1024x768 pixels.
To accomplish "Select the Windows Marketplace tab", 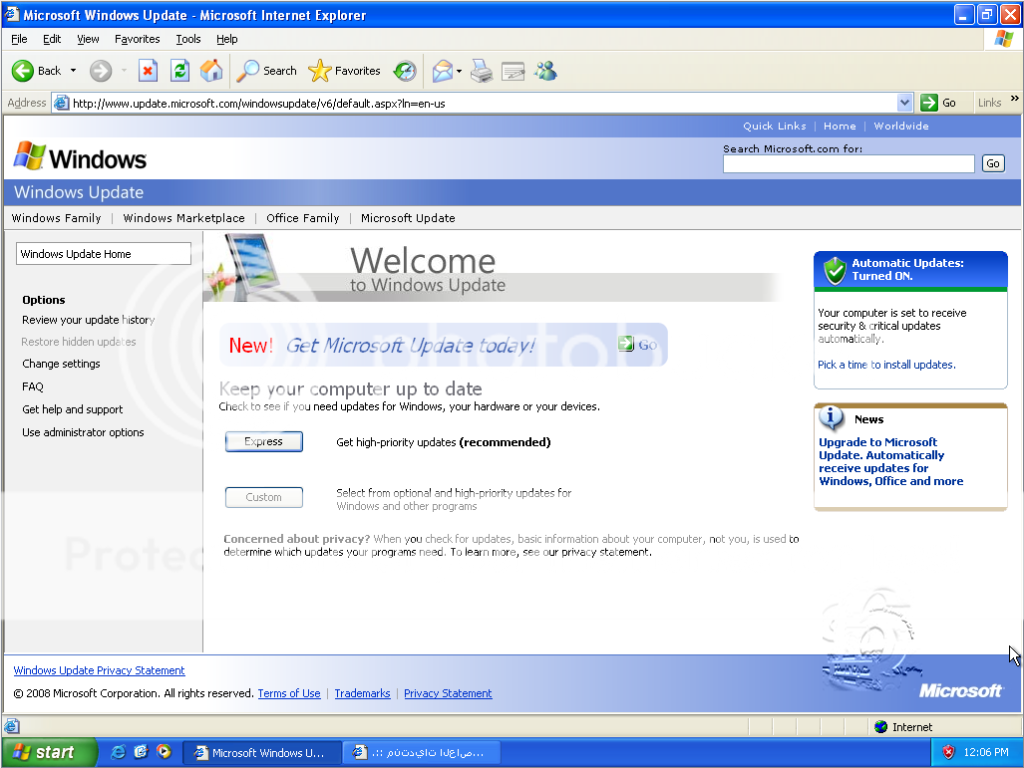I will click(184, 218).
